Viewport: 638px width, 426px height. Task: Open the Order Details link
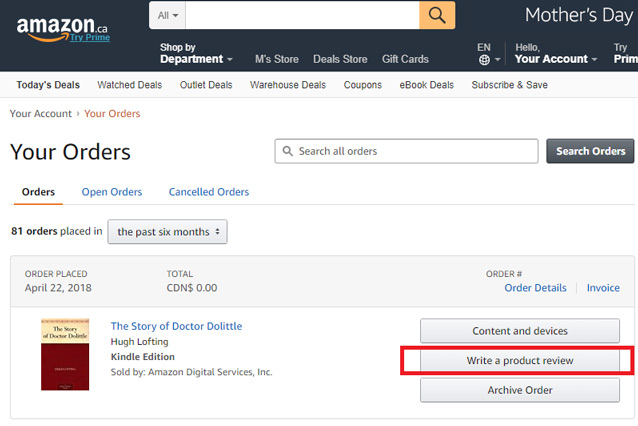pos(535,288)
